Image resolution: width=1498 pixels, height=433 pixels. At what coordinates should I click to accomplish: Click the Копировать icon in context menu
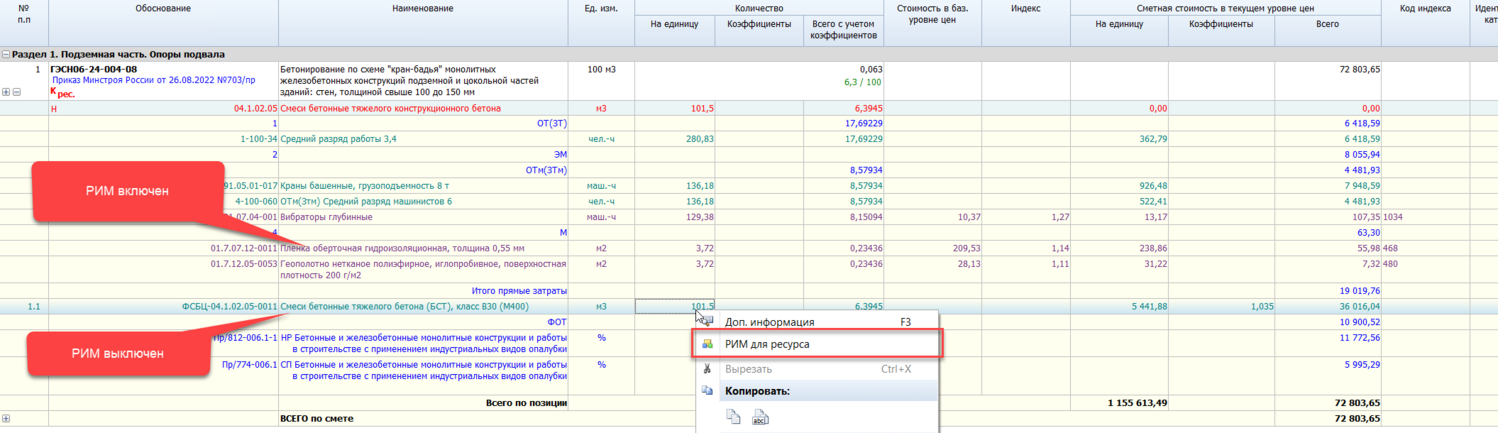[708, 391]
